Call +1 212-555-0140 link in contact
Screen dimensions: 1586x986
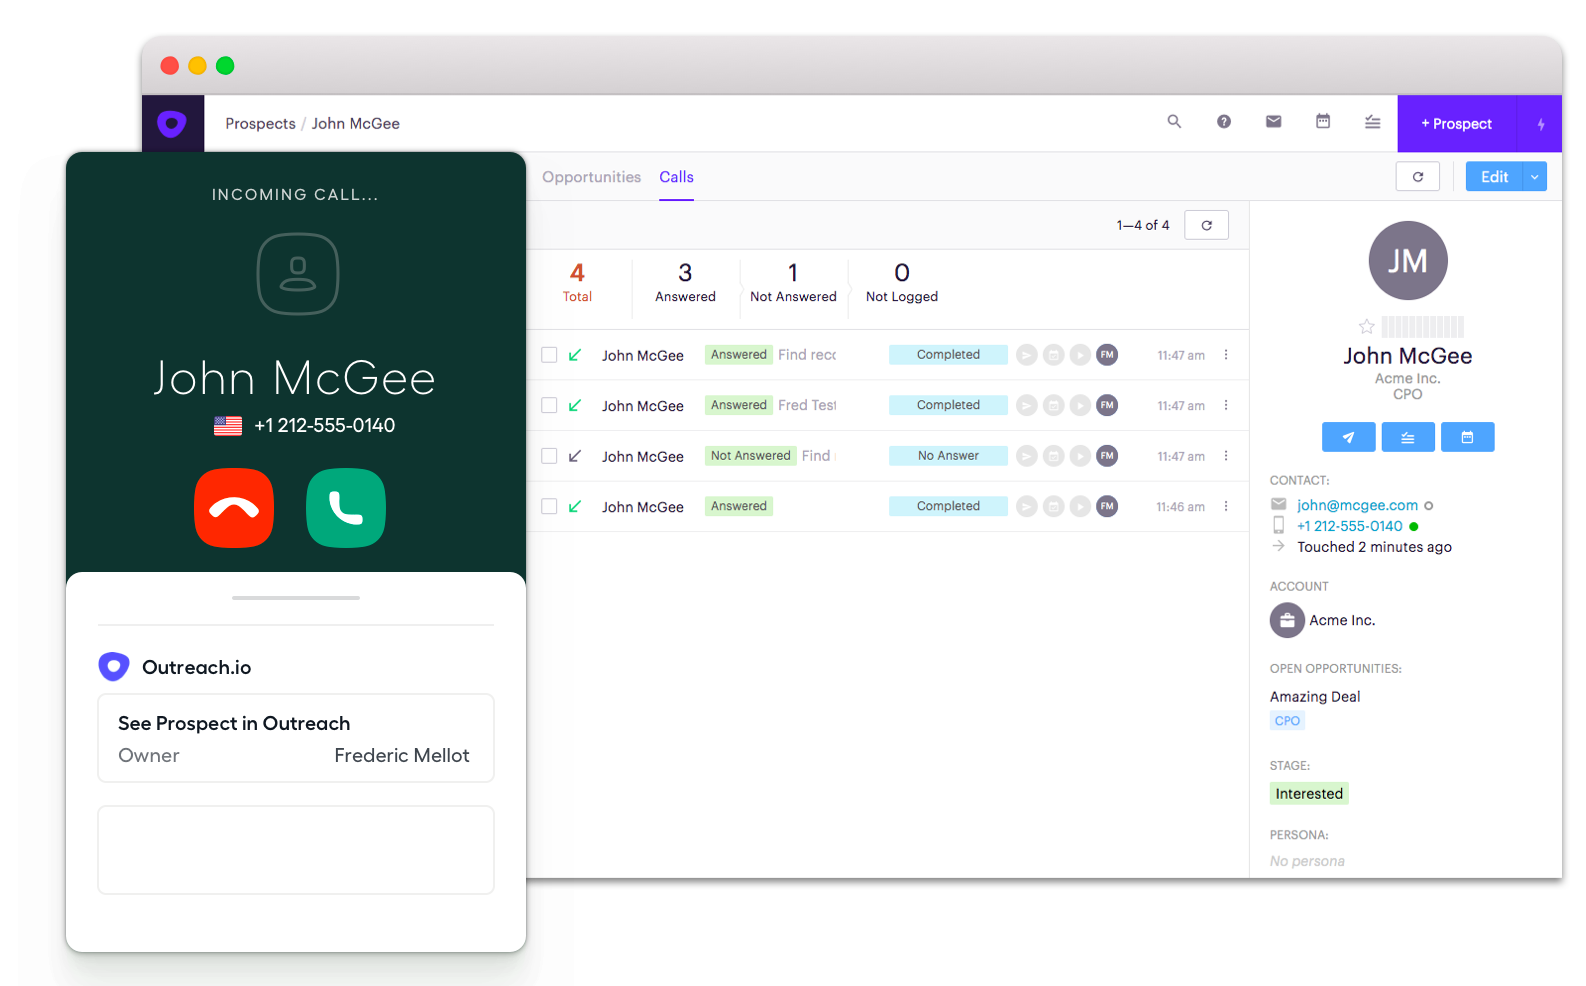point(1349,526)
